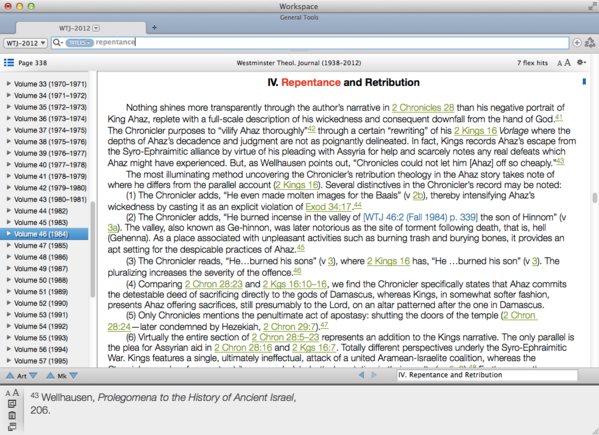Screen dimensions: 599x435
Task: Click the first footnote pane tool icon
Action: point(12,404)
